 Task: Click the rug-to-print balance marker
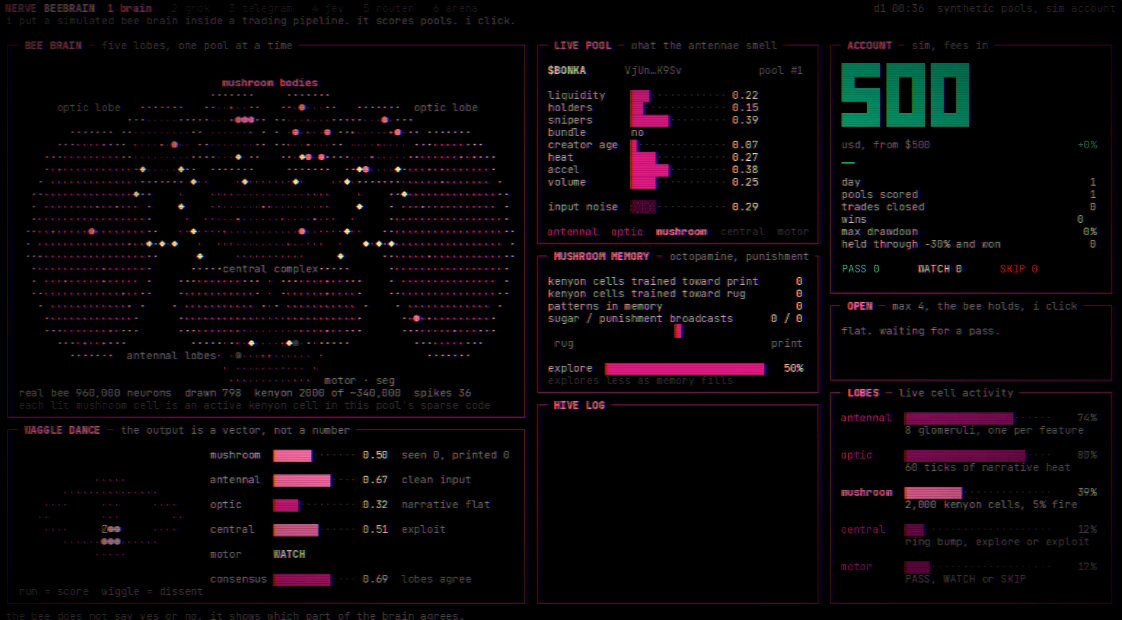point(678,331)
